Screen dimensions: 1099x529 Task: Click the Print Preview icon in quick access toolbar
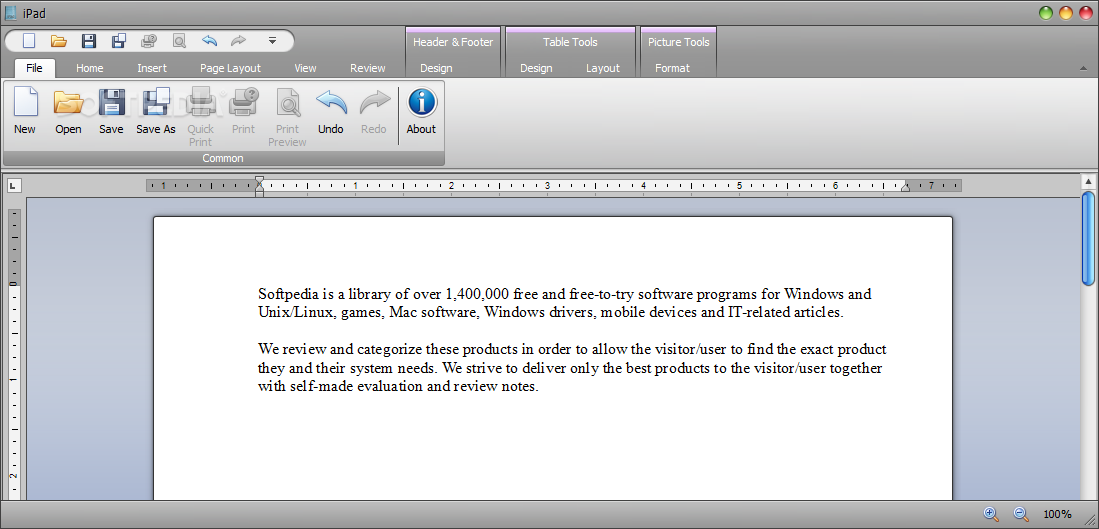click(x=179, y=41)
